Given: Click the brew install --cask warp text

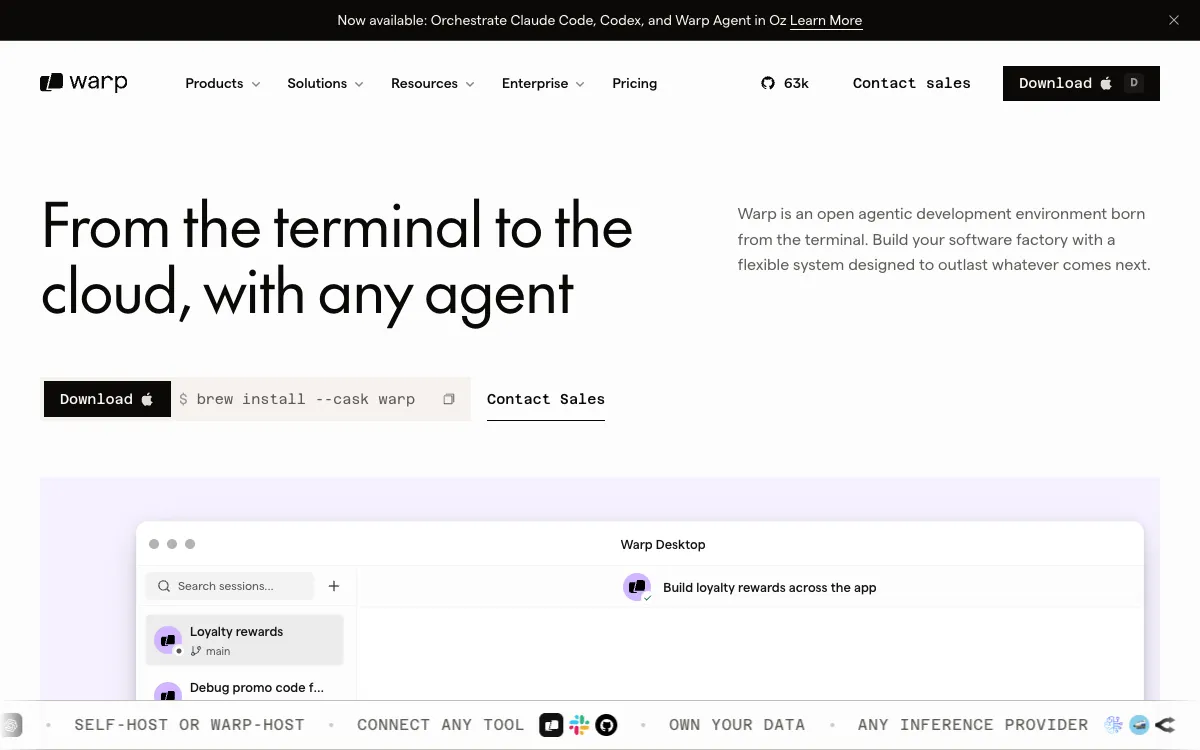Looking at the screenshot, I should pyautogui.click(x=305, y=399).
